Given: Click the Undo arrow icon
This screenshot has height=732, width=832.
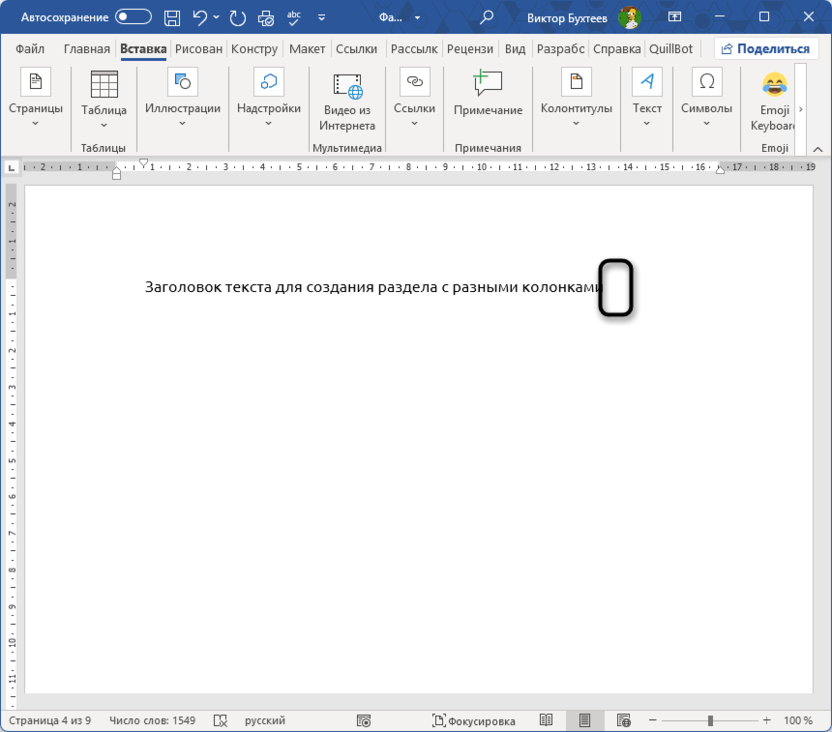Looking at the screenshot, I should [200, 17].
